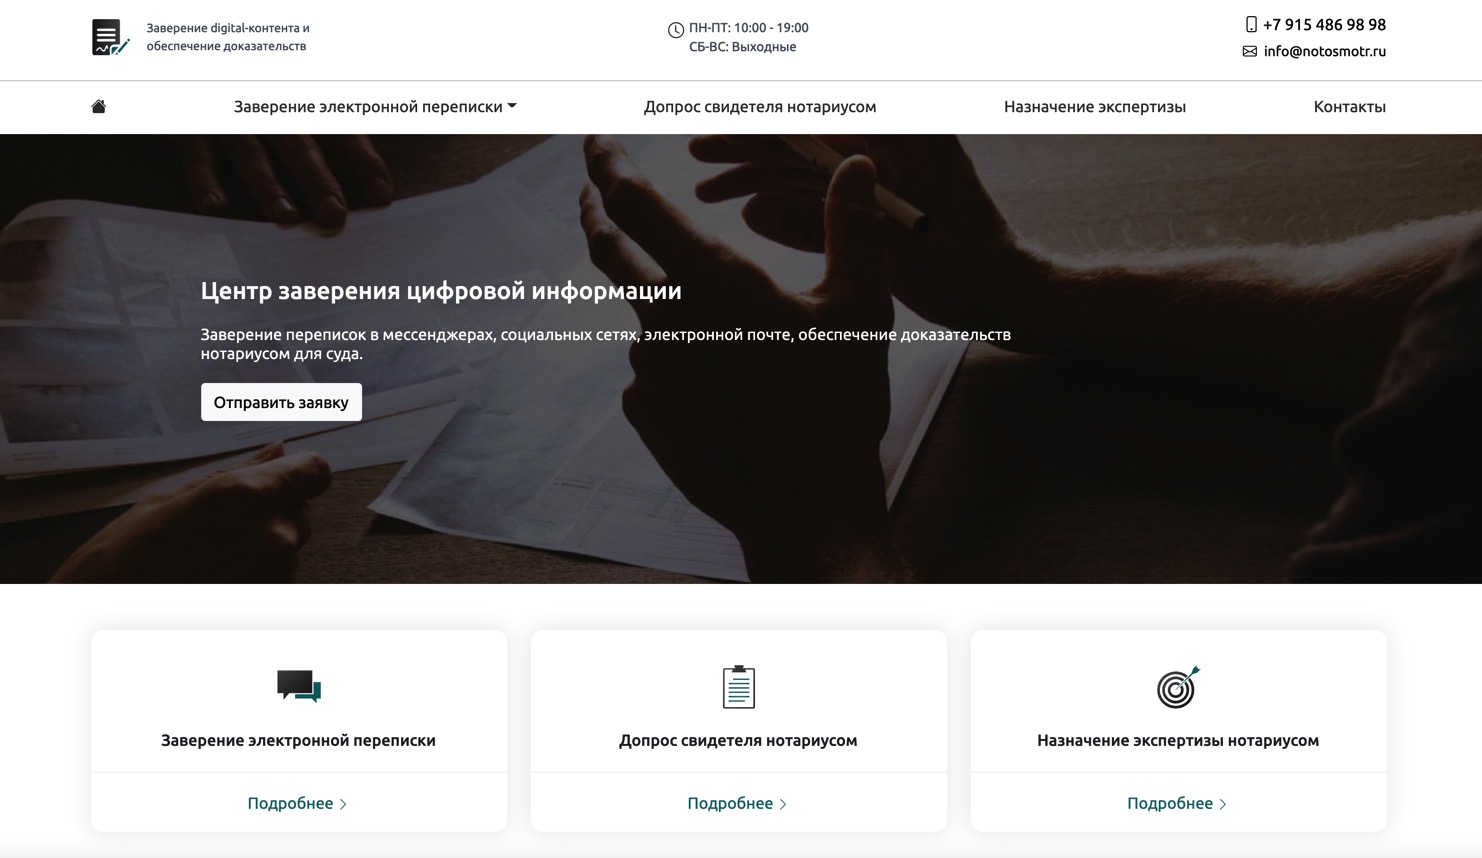This screenshot has height=858, width=1482.
Task: Click the clipboard icon on witness card
Action: tap(738, 686)
